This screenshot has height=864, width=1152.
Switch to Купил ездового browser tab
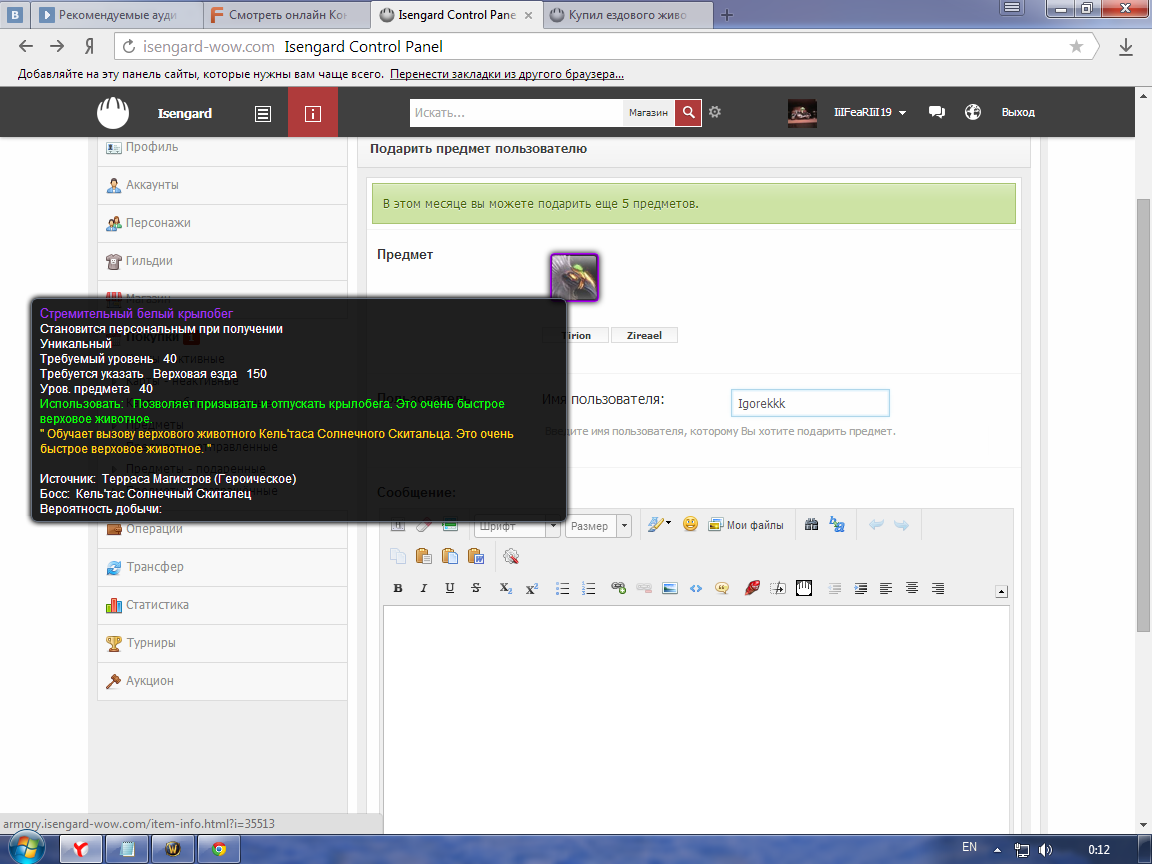628,15
